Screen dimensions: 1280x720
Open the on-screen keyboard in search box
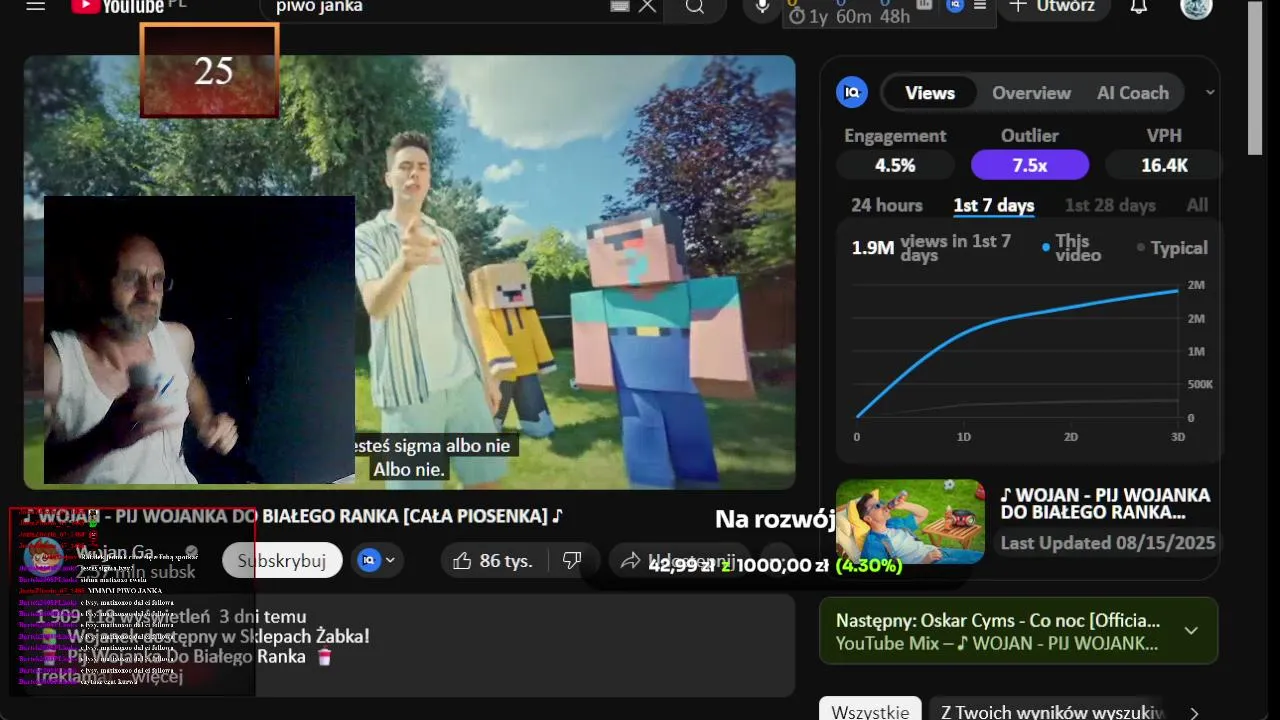click(619, 6)
